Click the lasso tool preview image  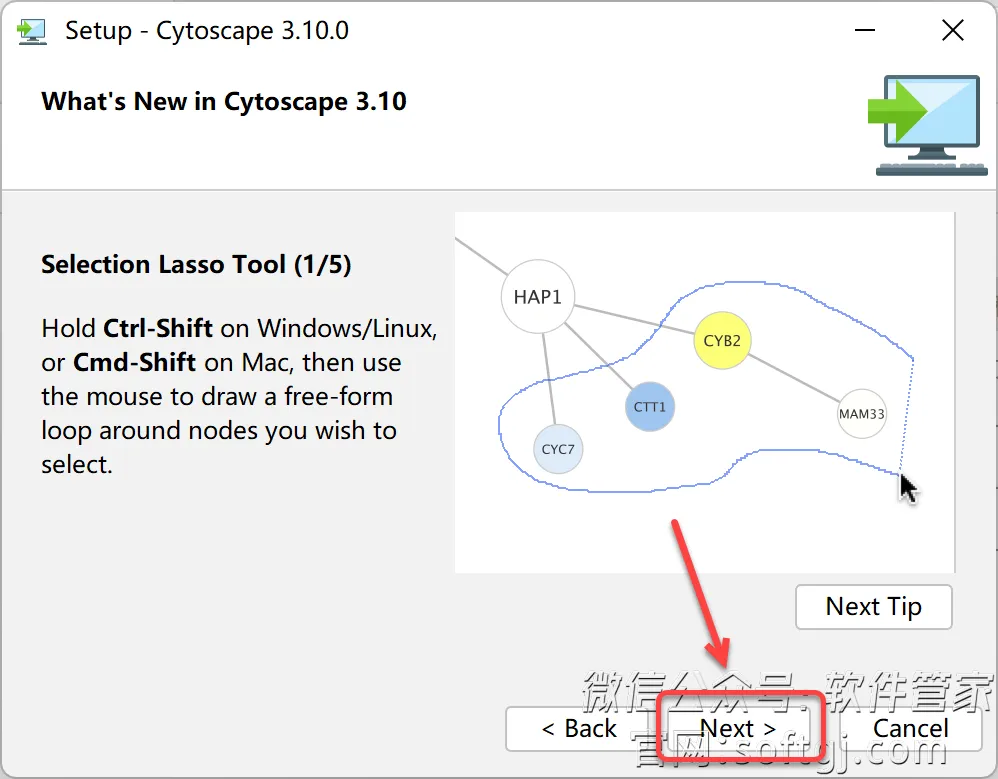705,392
